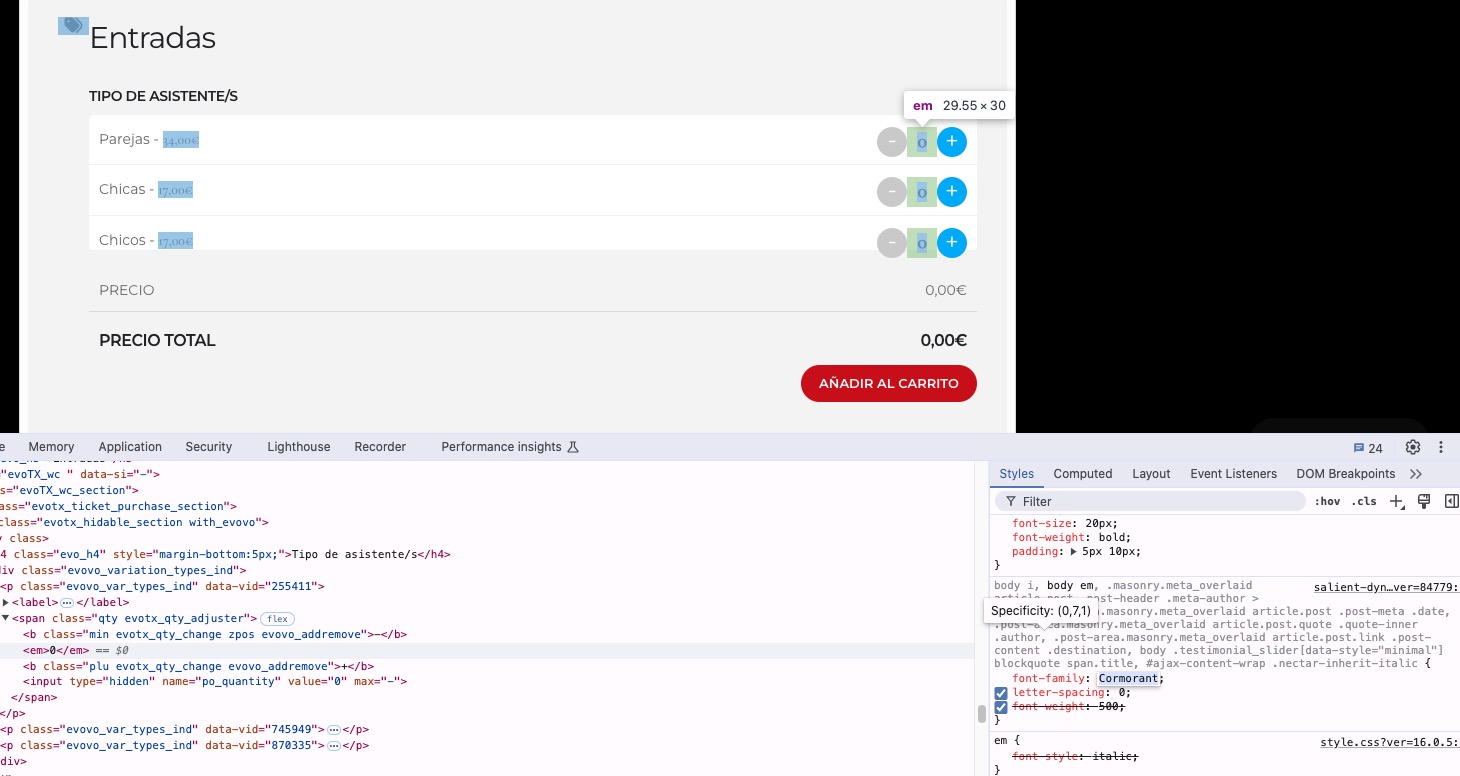The image size is (1460, 776).
Task: Select the p data-vid 255411 row
Action: tap(487, 587)
